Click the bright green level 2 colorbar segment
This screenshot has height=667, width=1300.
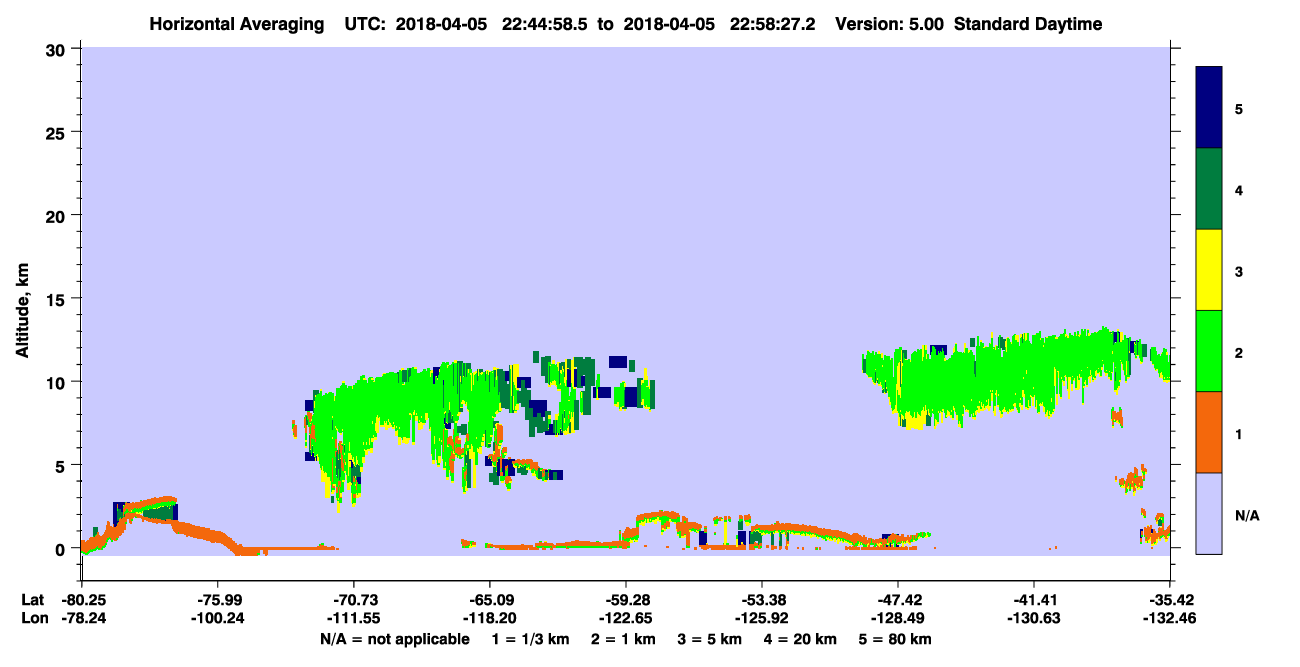pos(1209,351)
